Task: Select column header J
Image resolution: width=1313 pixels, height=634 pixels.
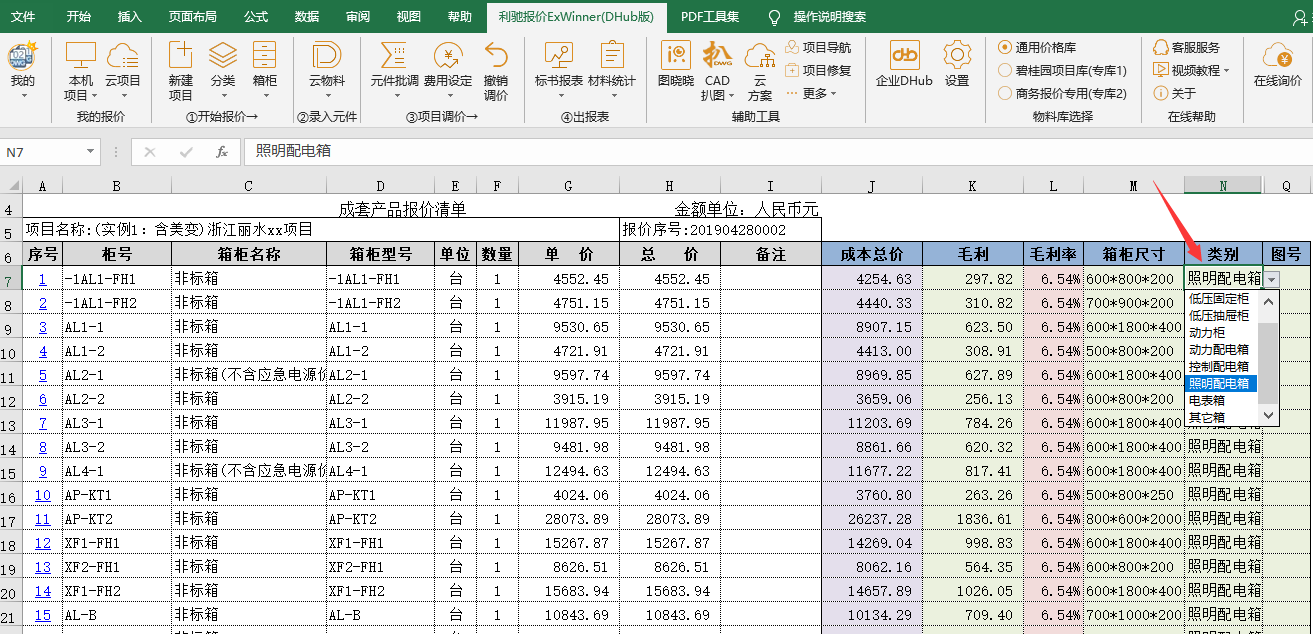Action: (x=872, y=186)
